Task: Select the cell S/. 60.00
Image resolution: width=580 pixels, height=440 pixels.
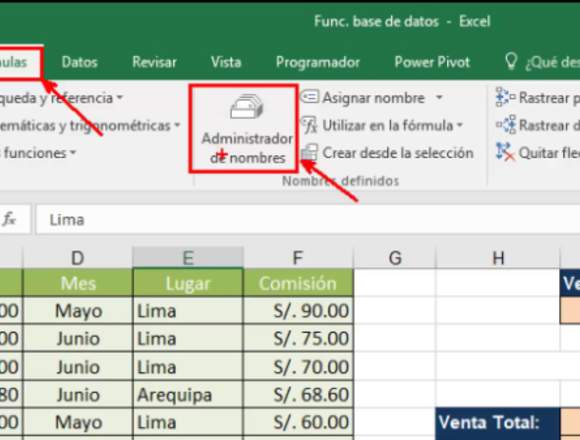Action: click(298, 422)
